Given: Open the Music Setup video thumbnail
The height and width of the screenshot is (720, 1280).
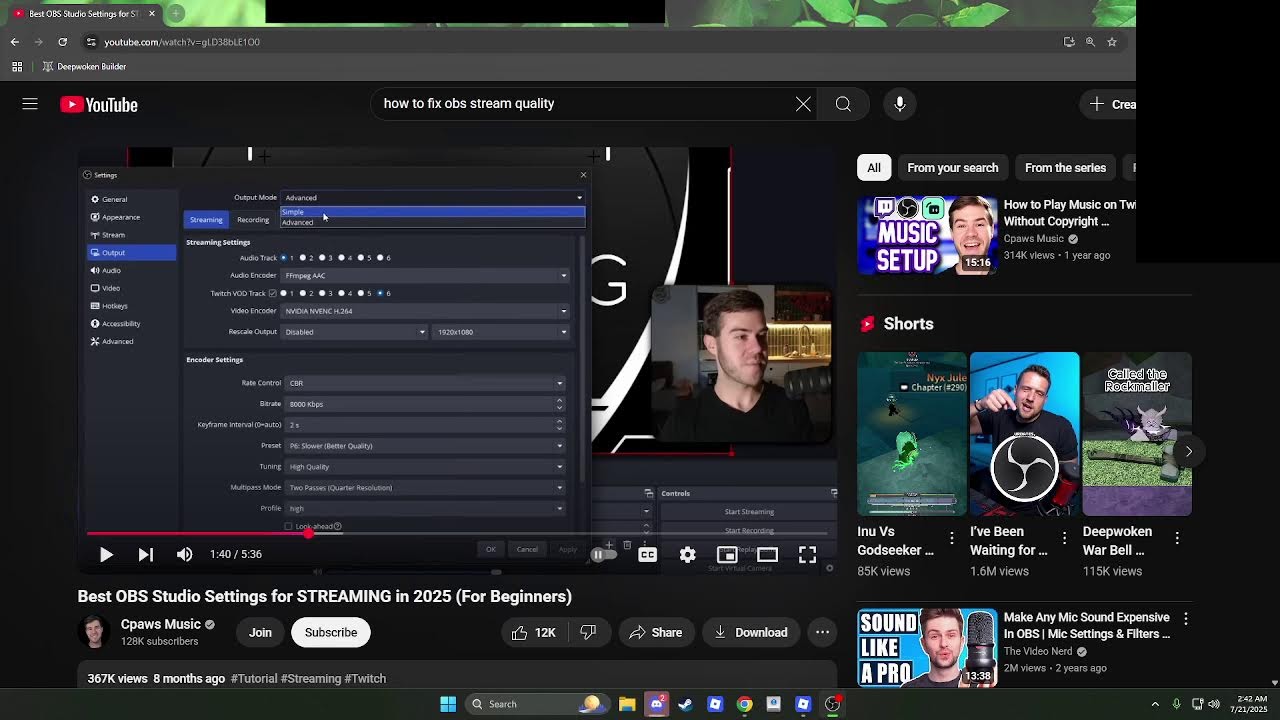Looking at the screenshot, I should [x=927, y=235].
